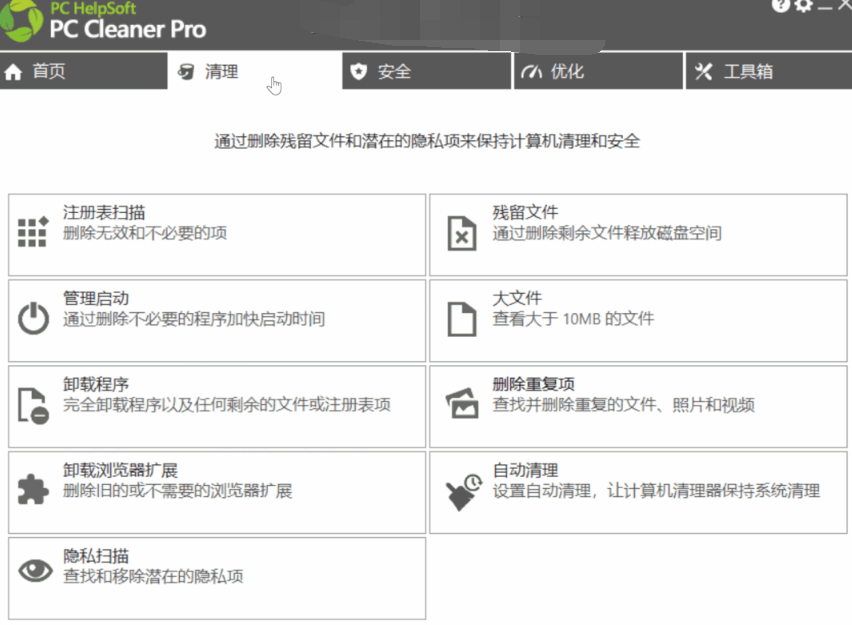Viewport: 852px width, 625px height.
Task: Click the file-minus icon for 卸载程序
Action: pyautogui.click(x=33, y=405)
